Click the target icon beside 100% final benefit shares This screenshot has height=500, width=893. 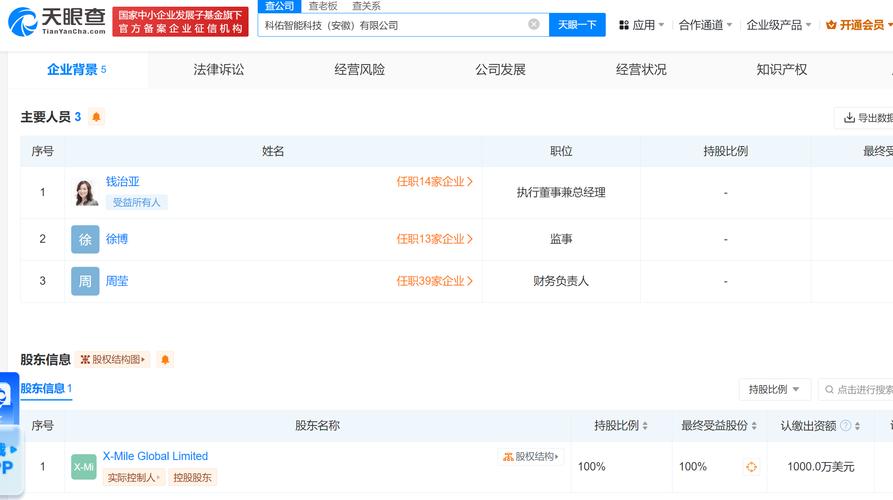751,467
